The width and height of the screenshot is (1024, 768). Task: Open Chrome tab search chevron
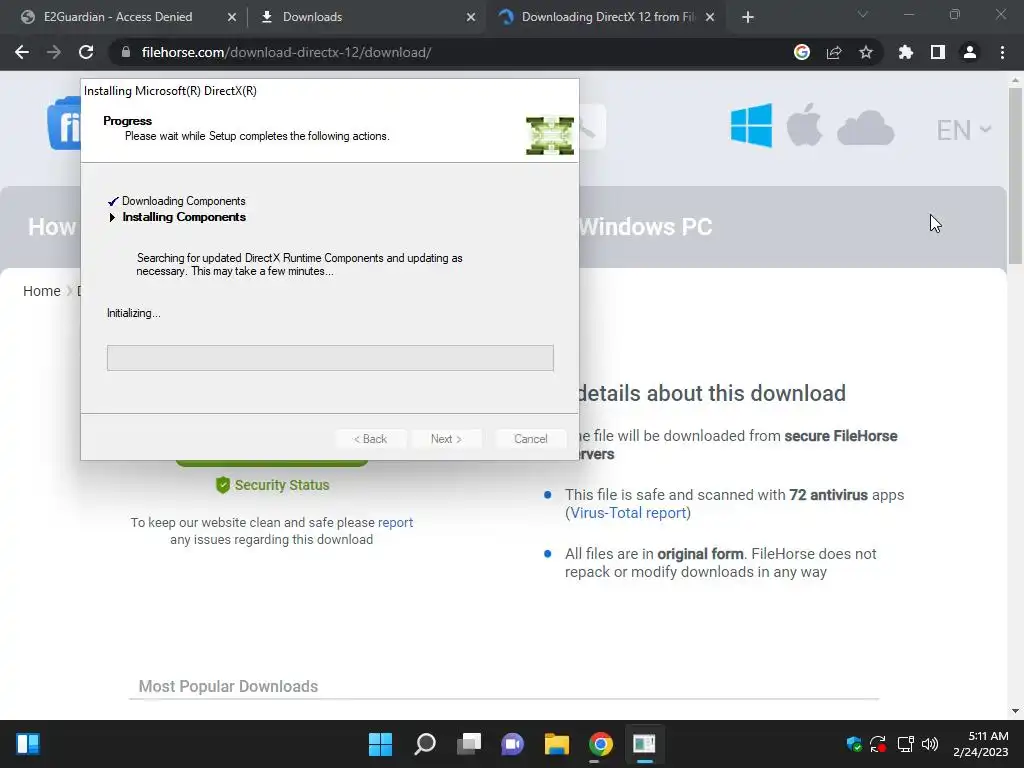pyautogui.click(x=863, y=14)
